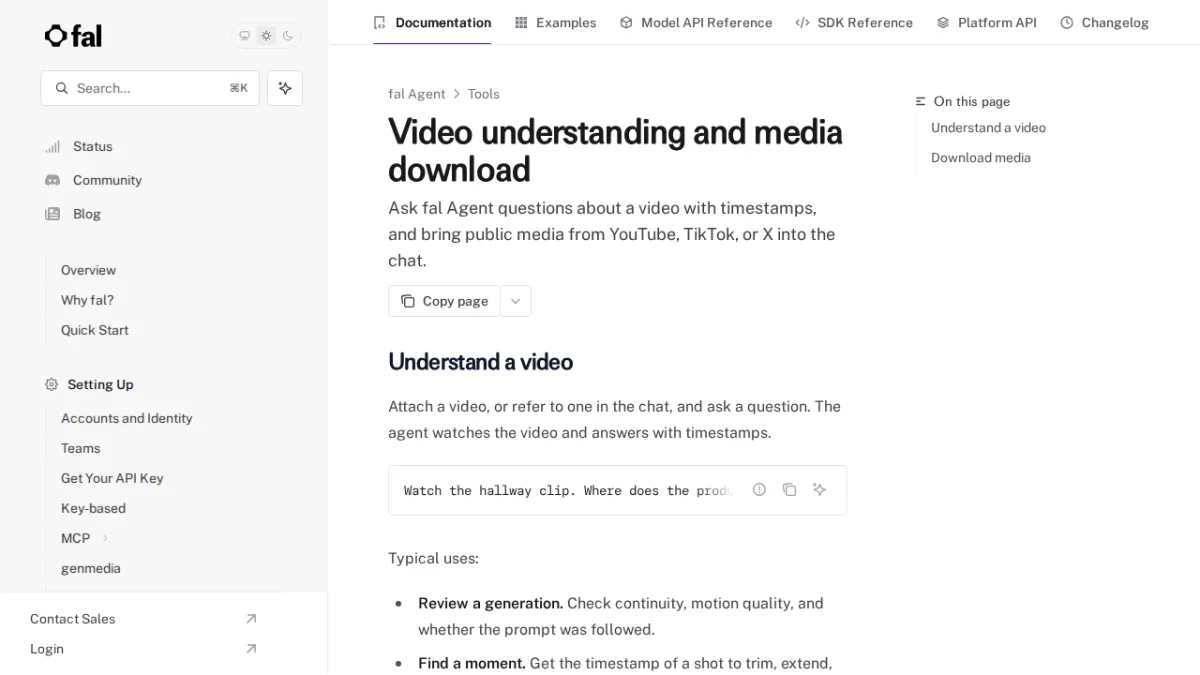Click the Tools breadcrumb

(484, 94)
